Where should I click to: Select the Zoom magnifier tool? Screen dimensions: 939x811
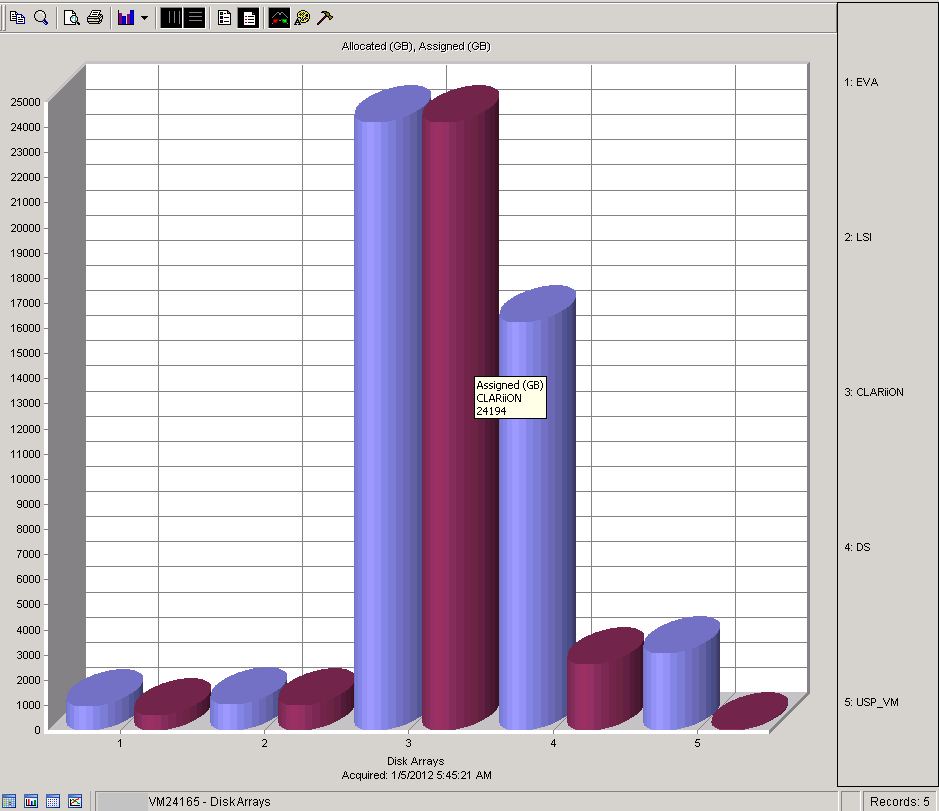click(x=40, y=17)
